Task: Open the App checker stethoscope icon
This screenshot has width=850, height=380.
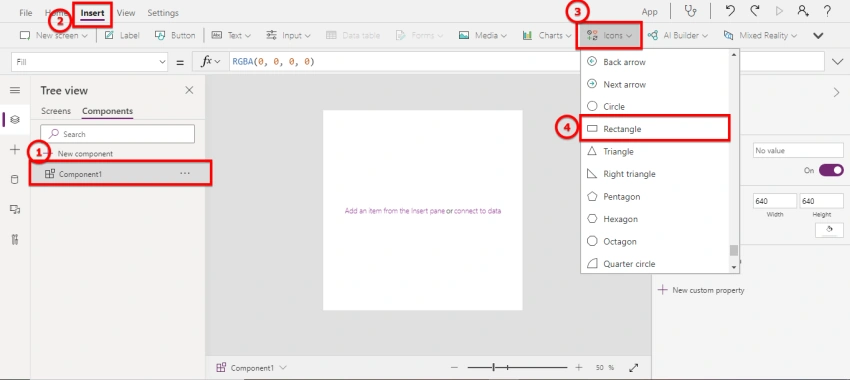Action: coord(691,11)
